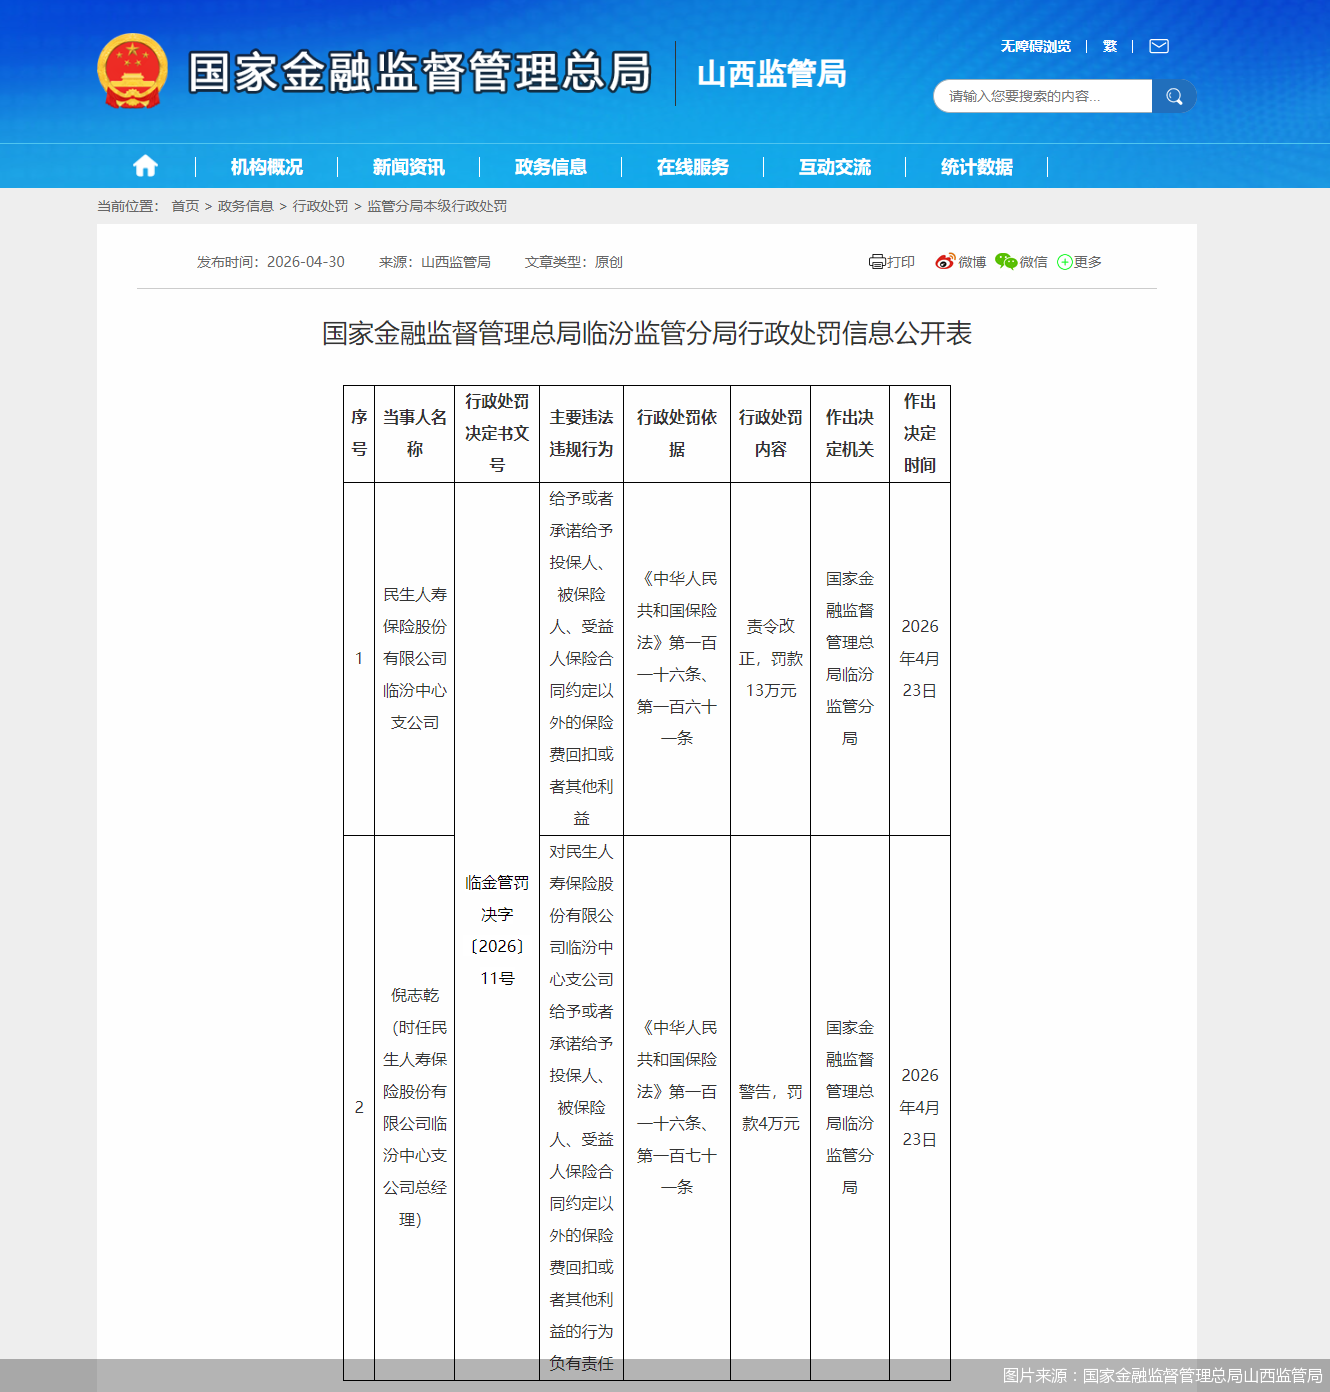Viewport: 1330px width, 1392px height.
Task: Click the 国家金融监督管理总局 site title
Action: click(x=420, y=72)
